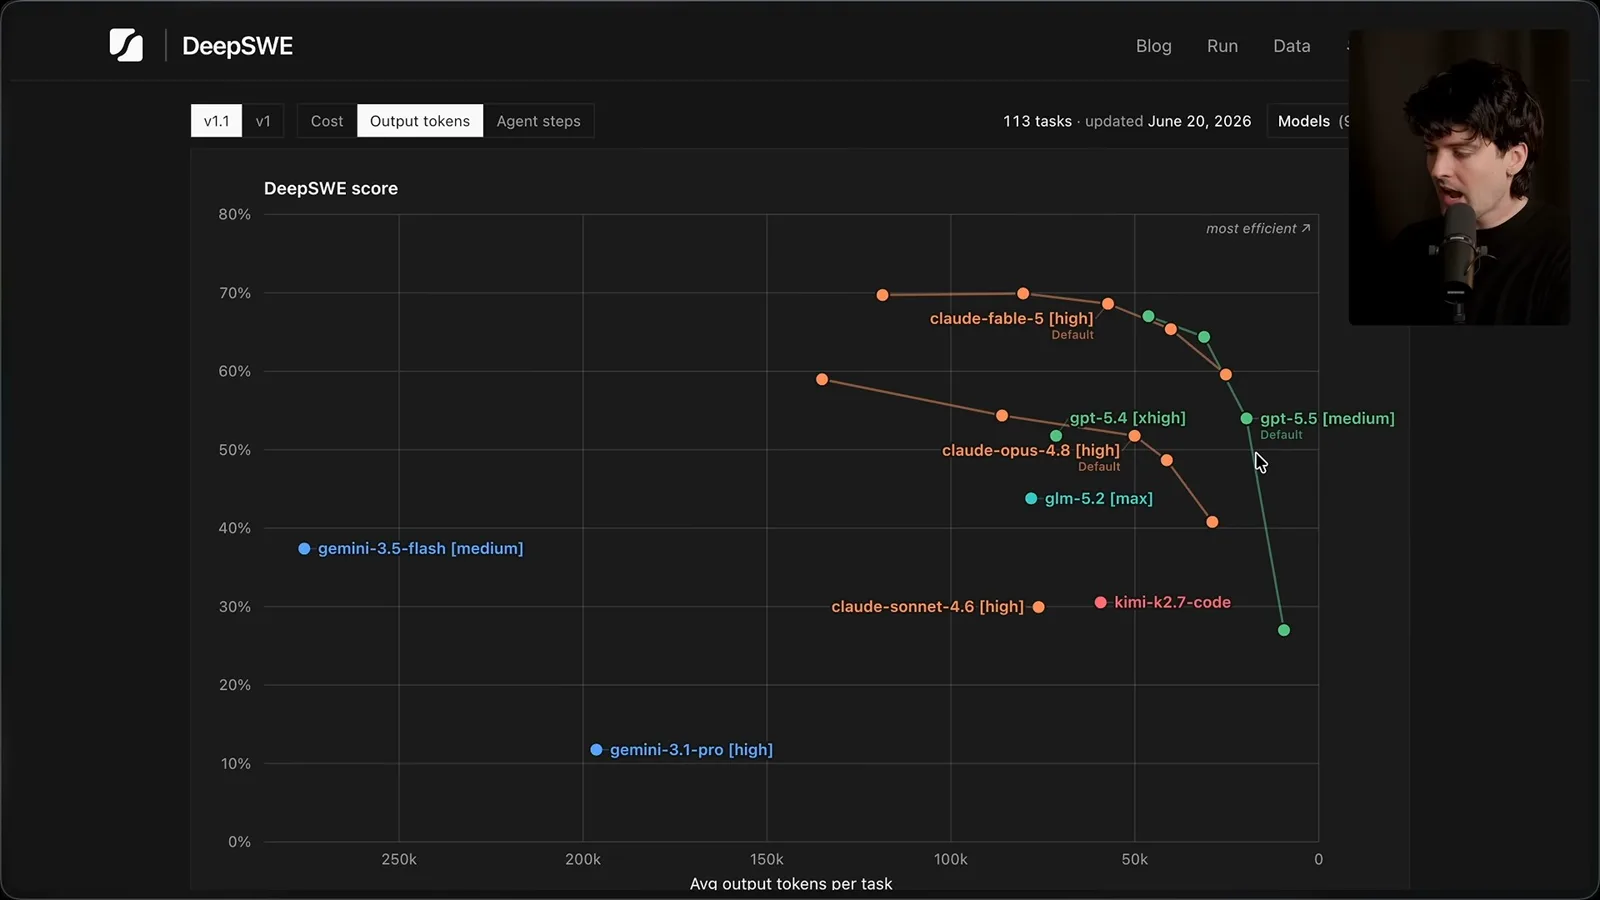Image resolution: width=1600 pixels, height=900 pixels.
Task: Click the '80%' y-axis label
Action: [235, 214]
